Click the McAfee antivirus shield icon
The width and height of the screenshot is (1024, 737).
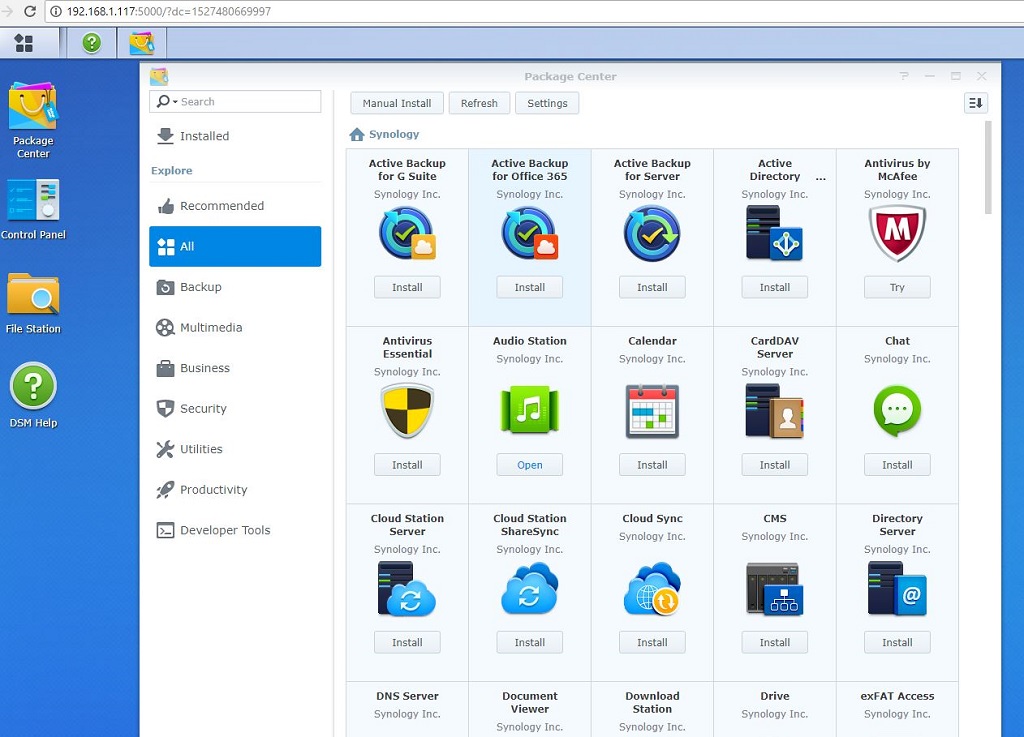[897, 233]
